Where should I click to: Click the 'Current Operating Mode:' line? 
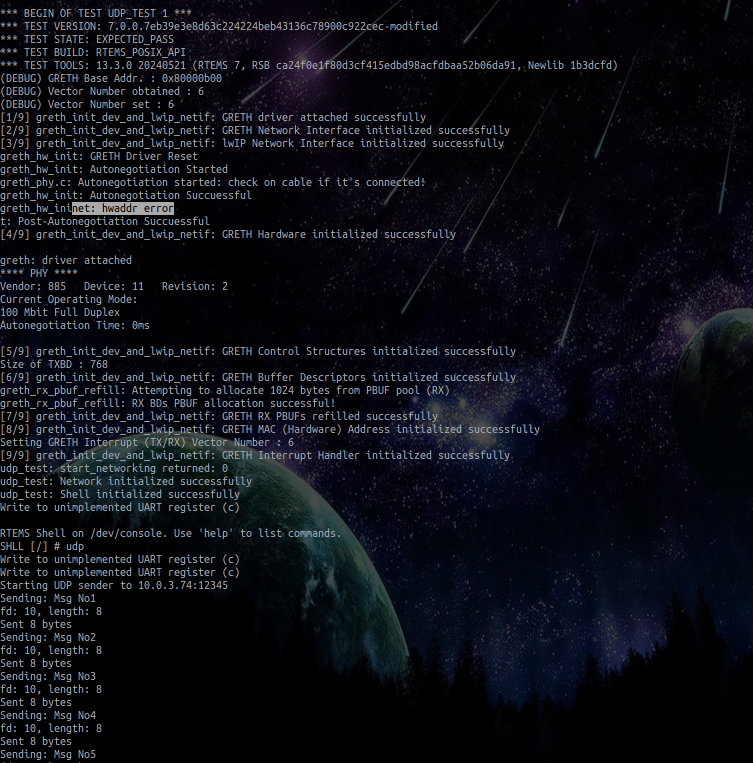(69, 299)
